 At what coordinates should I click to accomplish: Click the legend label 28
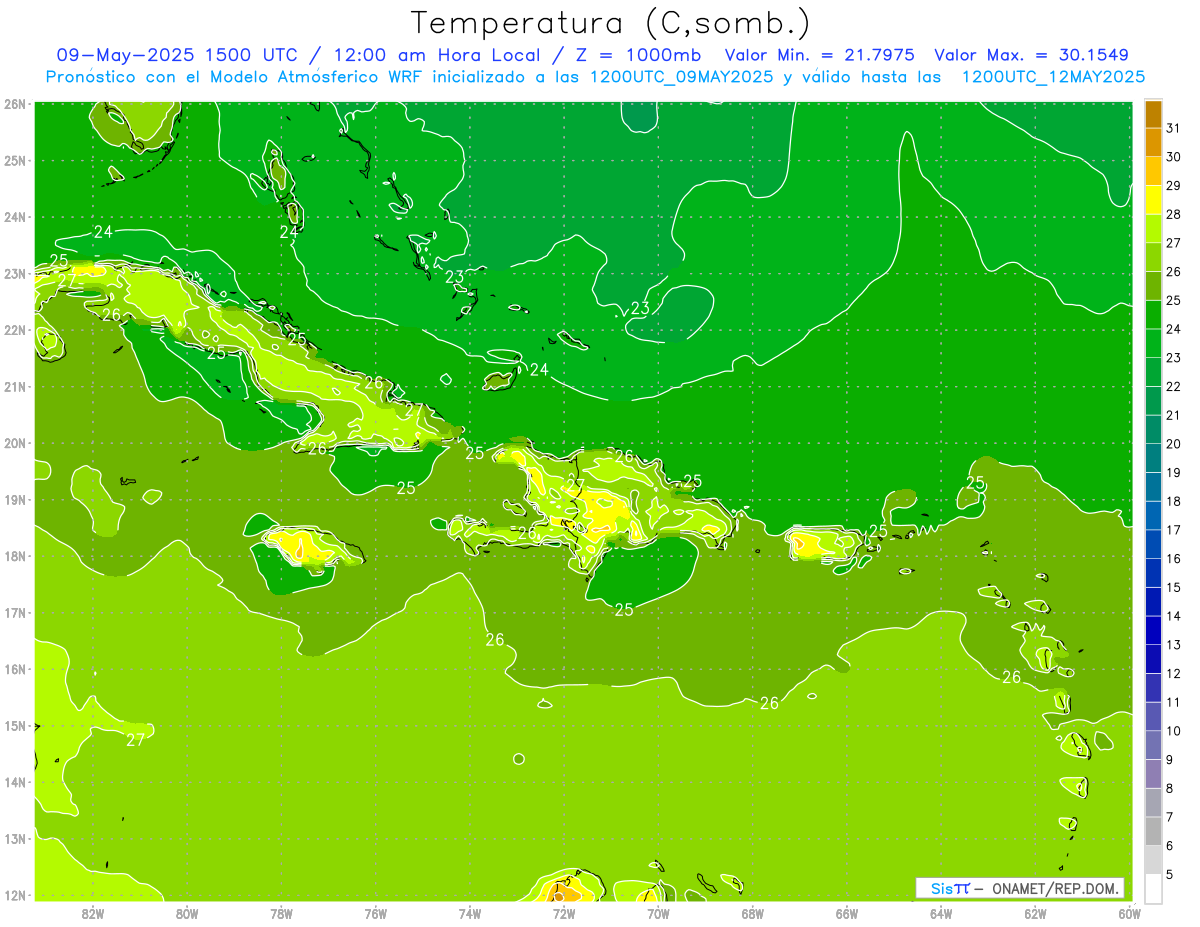pos(1174,214)
